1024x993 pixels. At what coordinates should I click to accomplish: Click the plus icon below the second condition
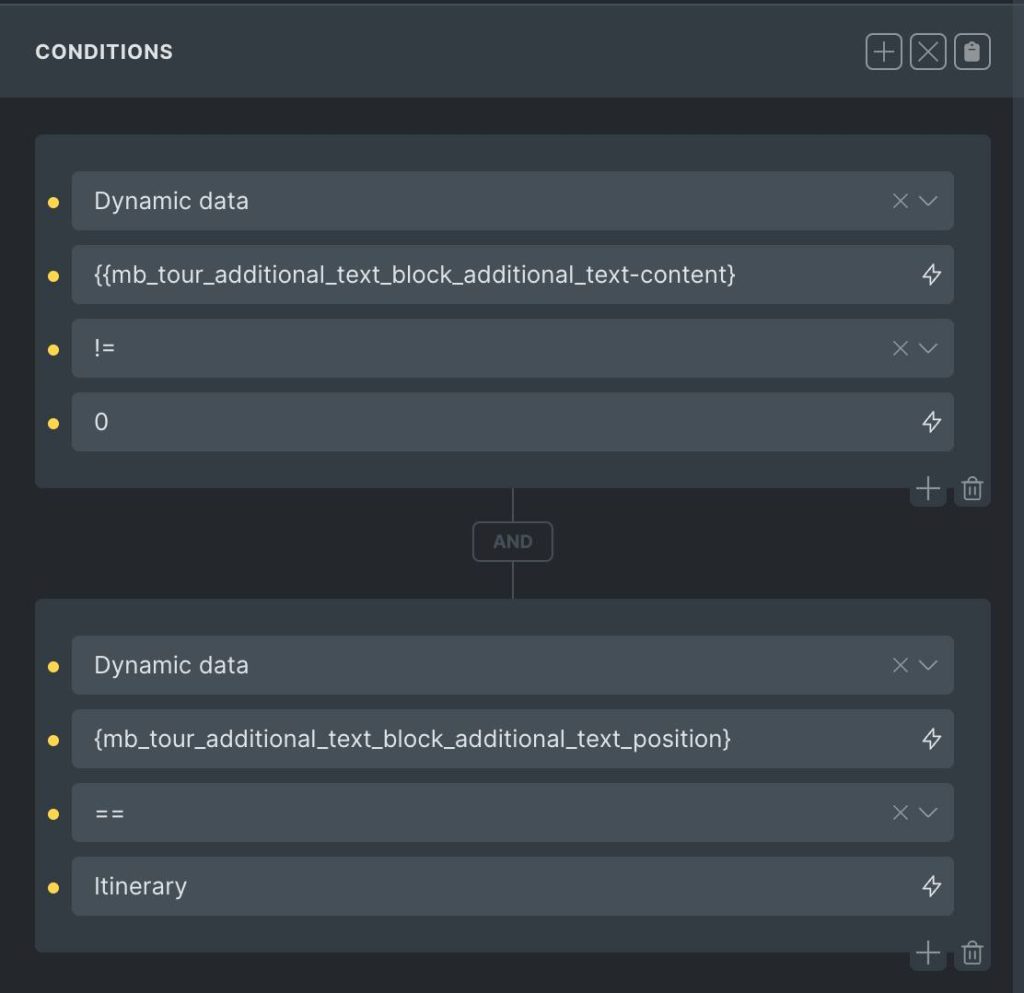click(x=928, y=953)
